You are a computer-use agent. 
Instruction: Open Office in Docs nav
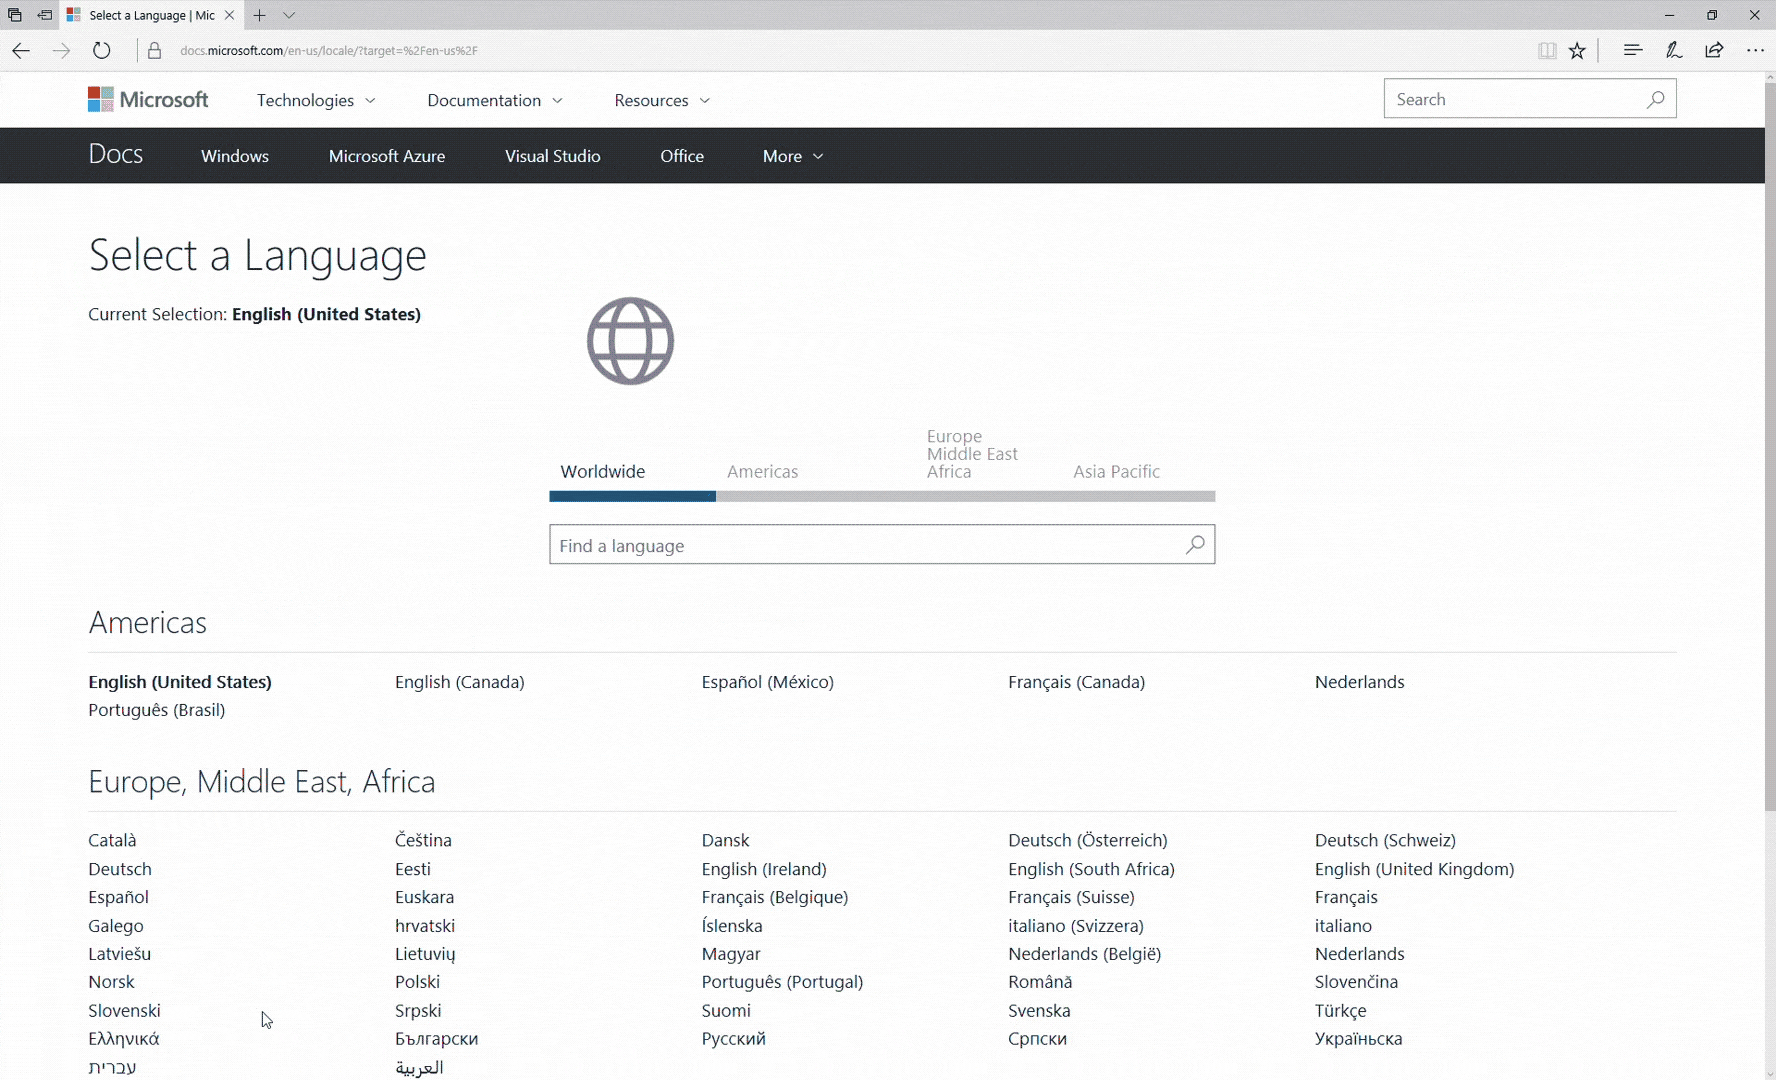[682, 156]
